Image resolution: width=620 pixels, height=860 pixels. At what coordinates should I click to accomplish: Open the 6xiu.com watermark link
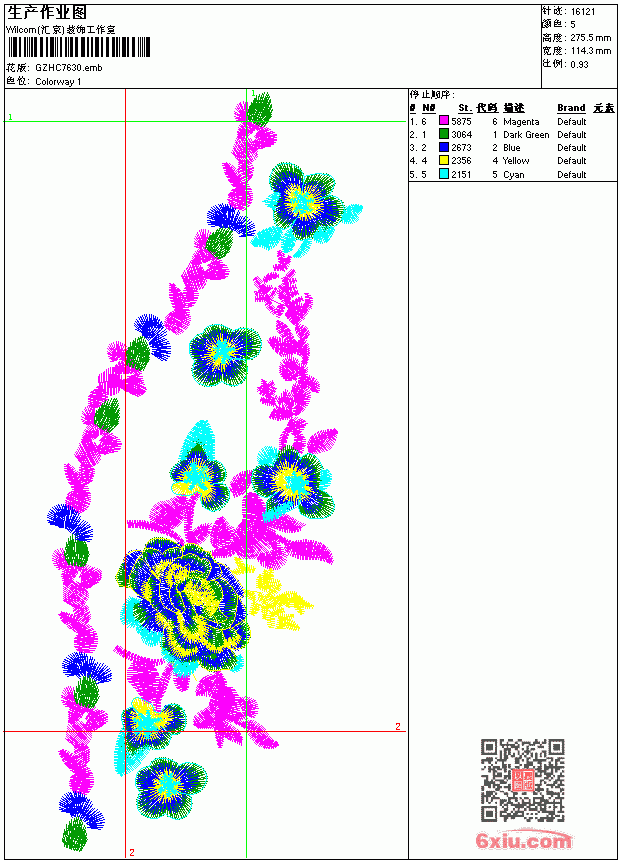pos(523,840)
